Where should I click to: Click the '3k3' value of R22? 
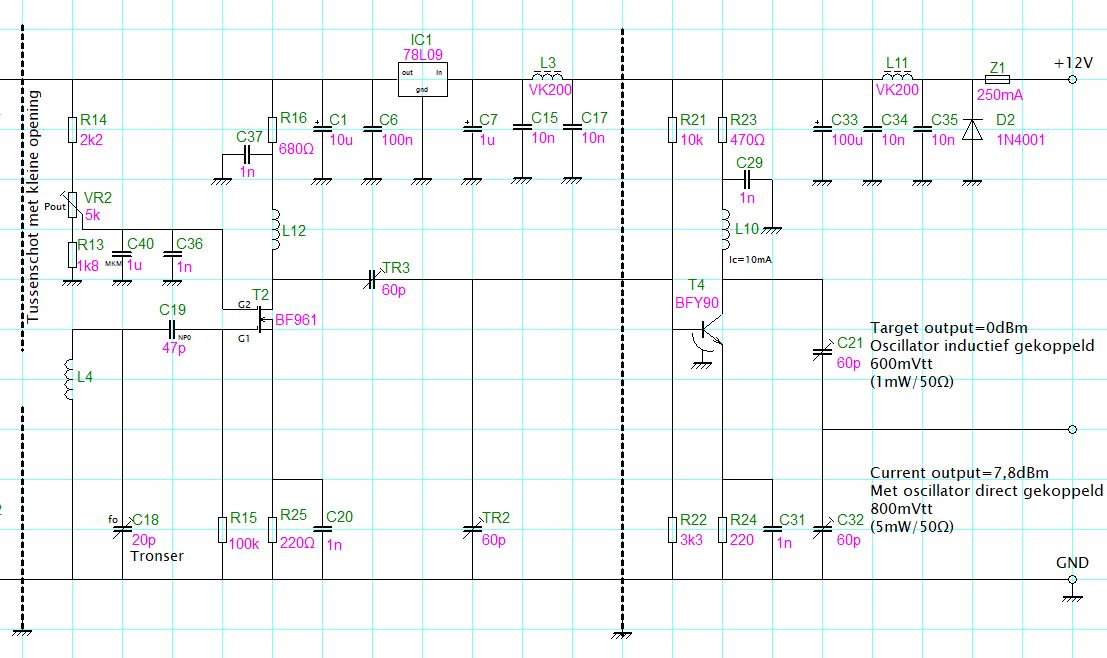pos(691,540)
